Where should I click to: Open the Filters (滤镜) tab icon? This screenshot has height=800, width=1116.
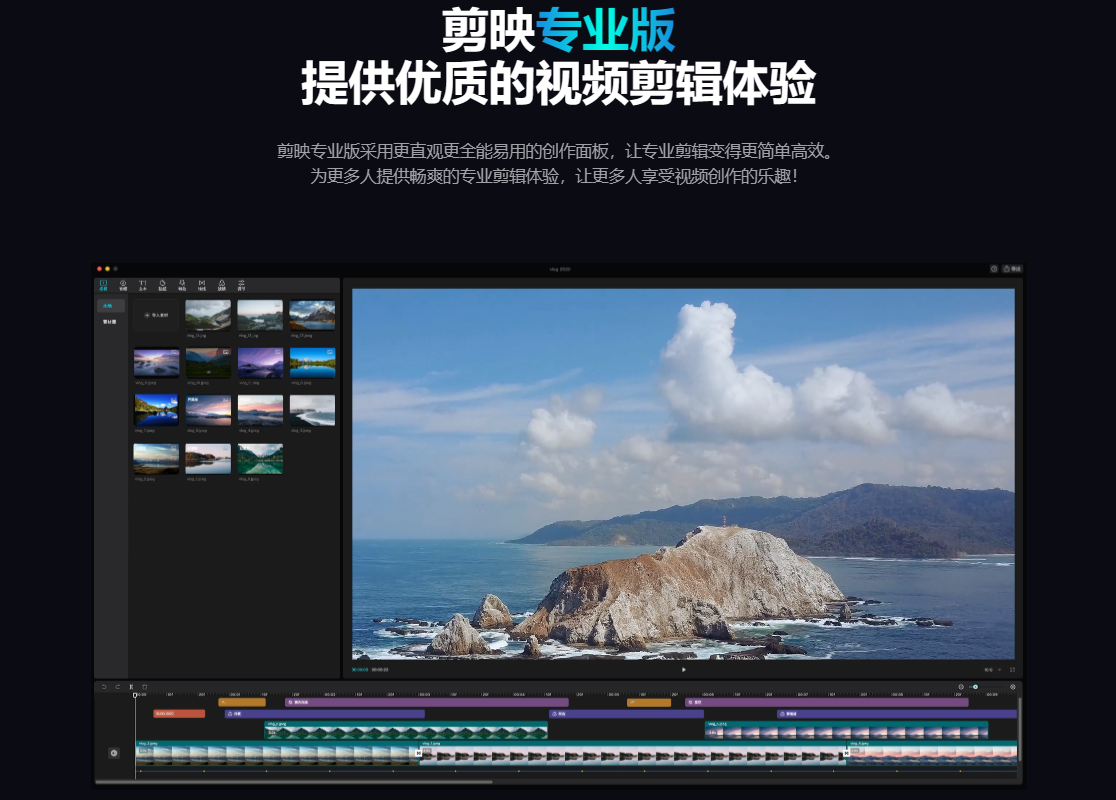point(221,285)
